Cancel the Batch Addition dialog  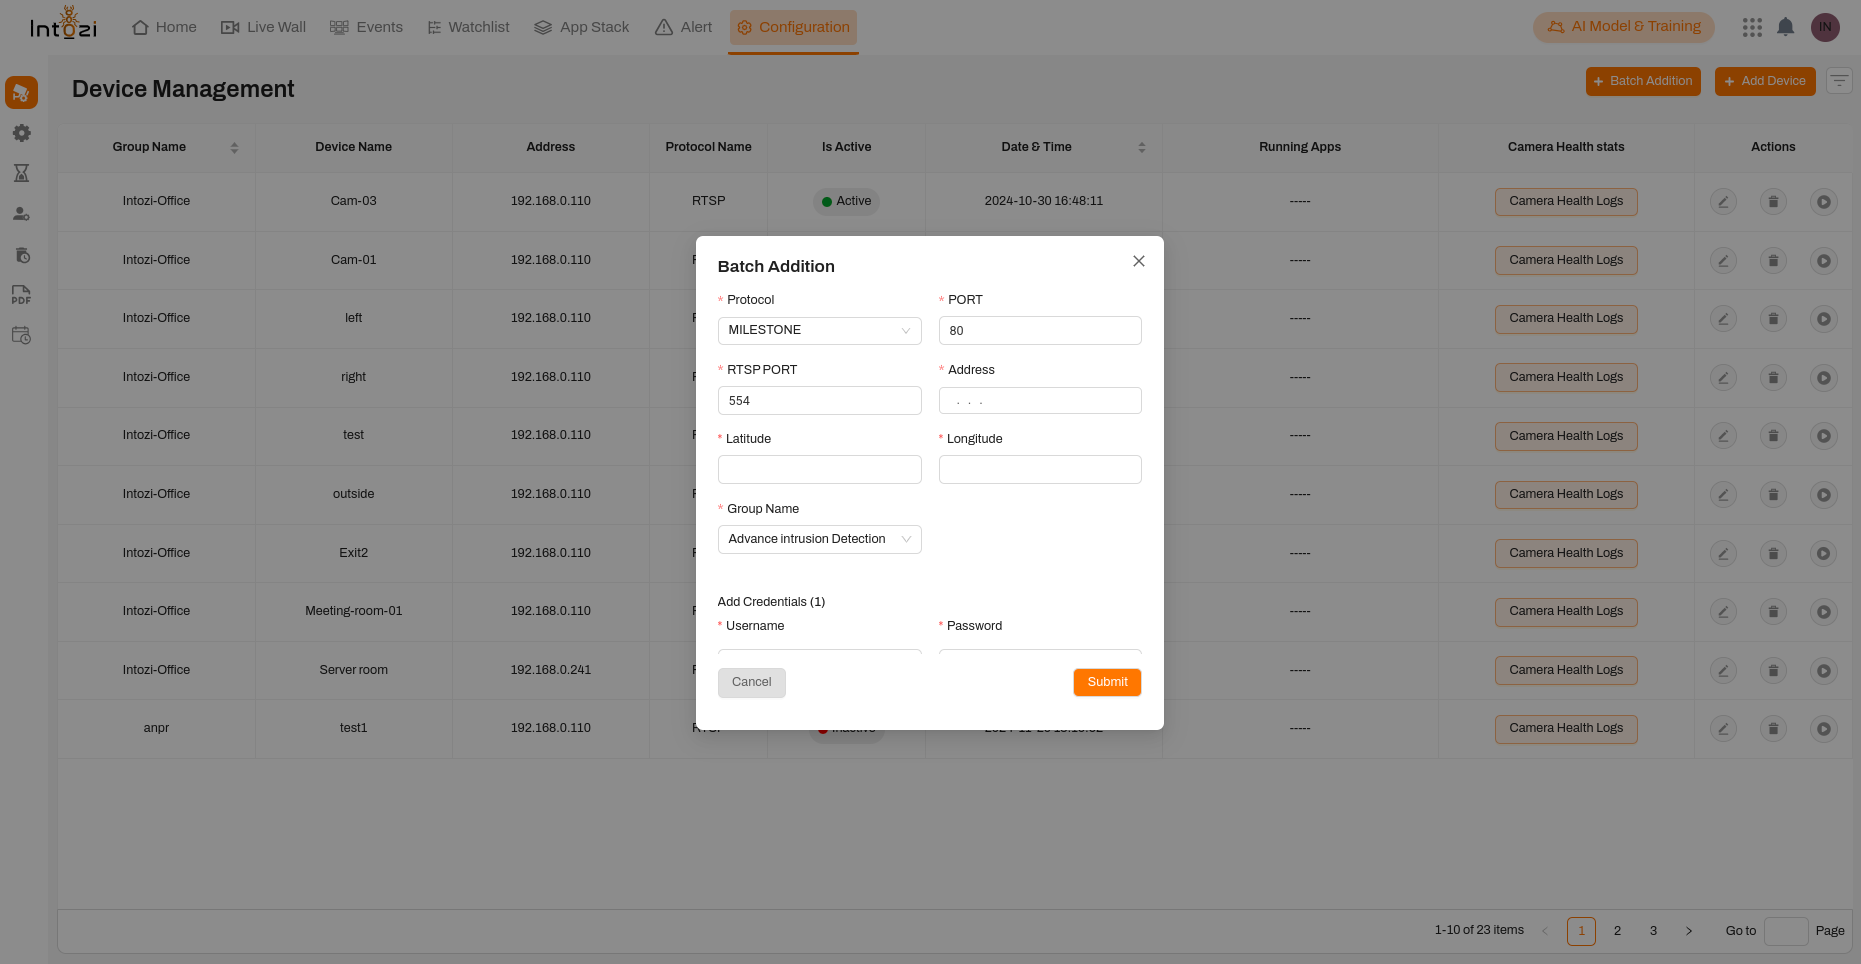751,682
